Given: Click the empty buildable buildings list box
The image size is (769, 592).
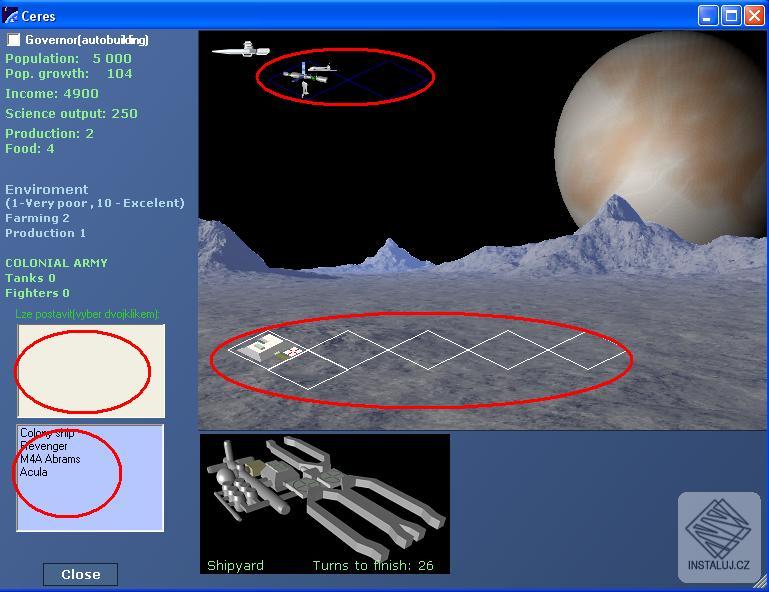Looking at the screenshot, I should (91, 371).
